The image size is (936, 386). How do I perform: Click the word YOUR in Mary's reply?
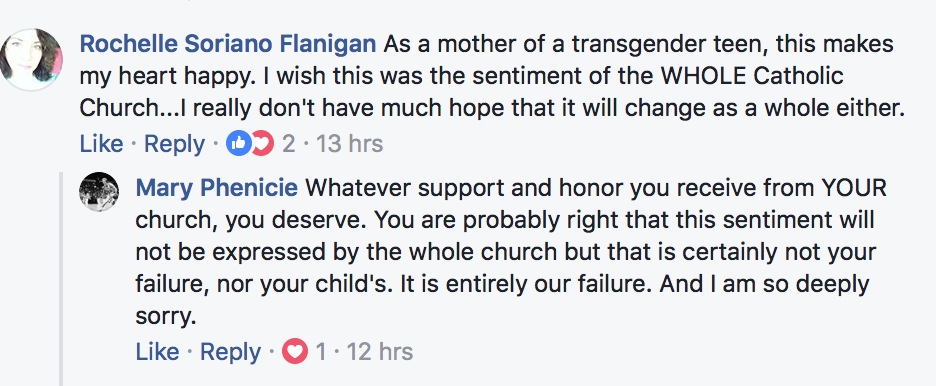click(853, 189)
